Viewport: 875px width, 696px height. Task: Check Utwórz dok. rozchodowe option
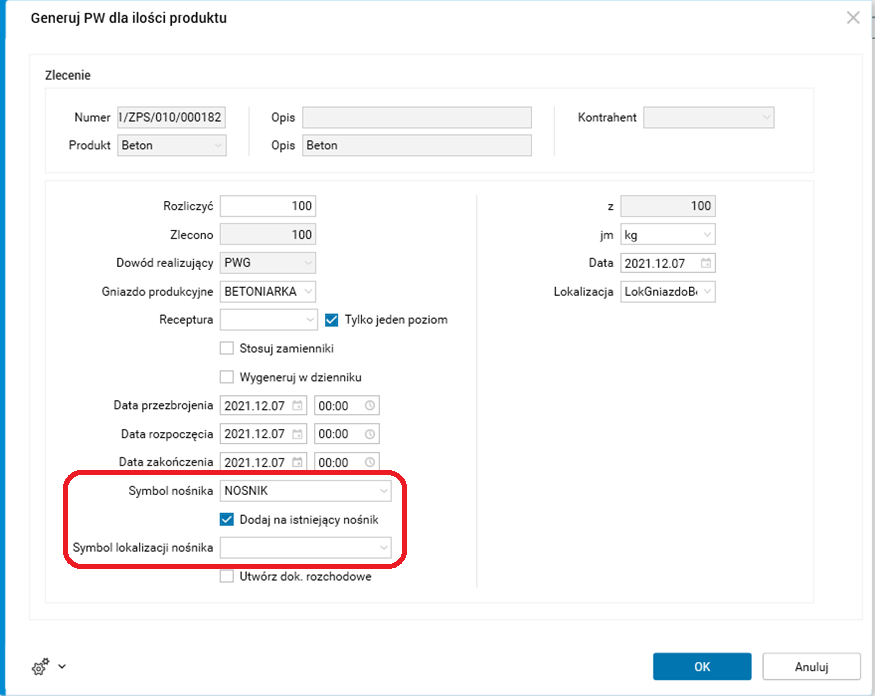pos(227,576)
